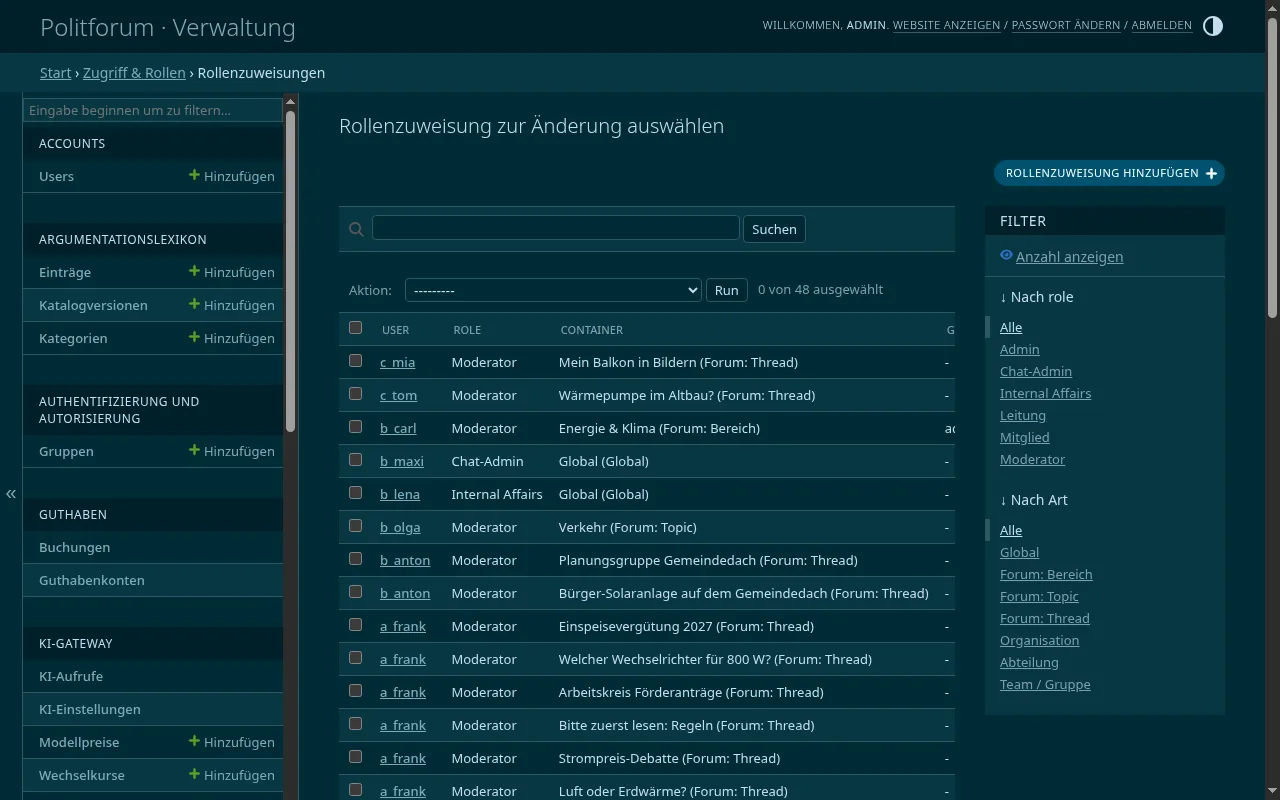
Task: Sort the table by the Role column
Action: pos(467,329)
